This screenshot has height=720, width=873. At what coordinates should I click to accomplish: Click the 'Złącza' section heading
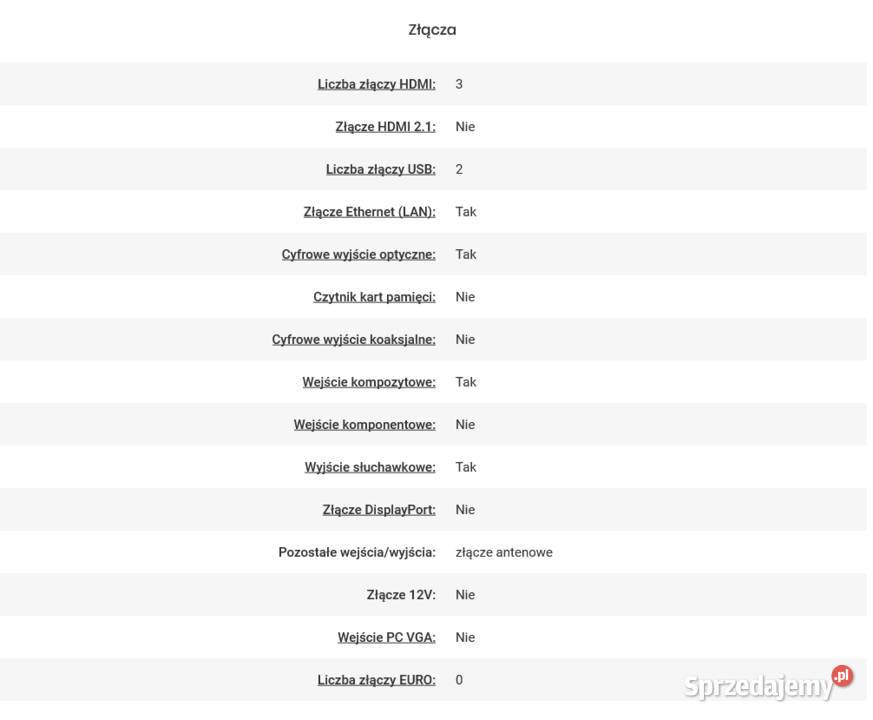coord(432,30)
